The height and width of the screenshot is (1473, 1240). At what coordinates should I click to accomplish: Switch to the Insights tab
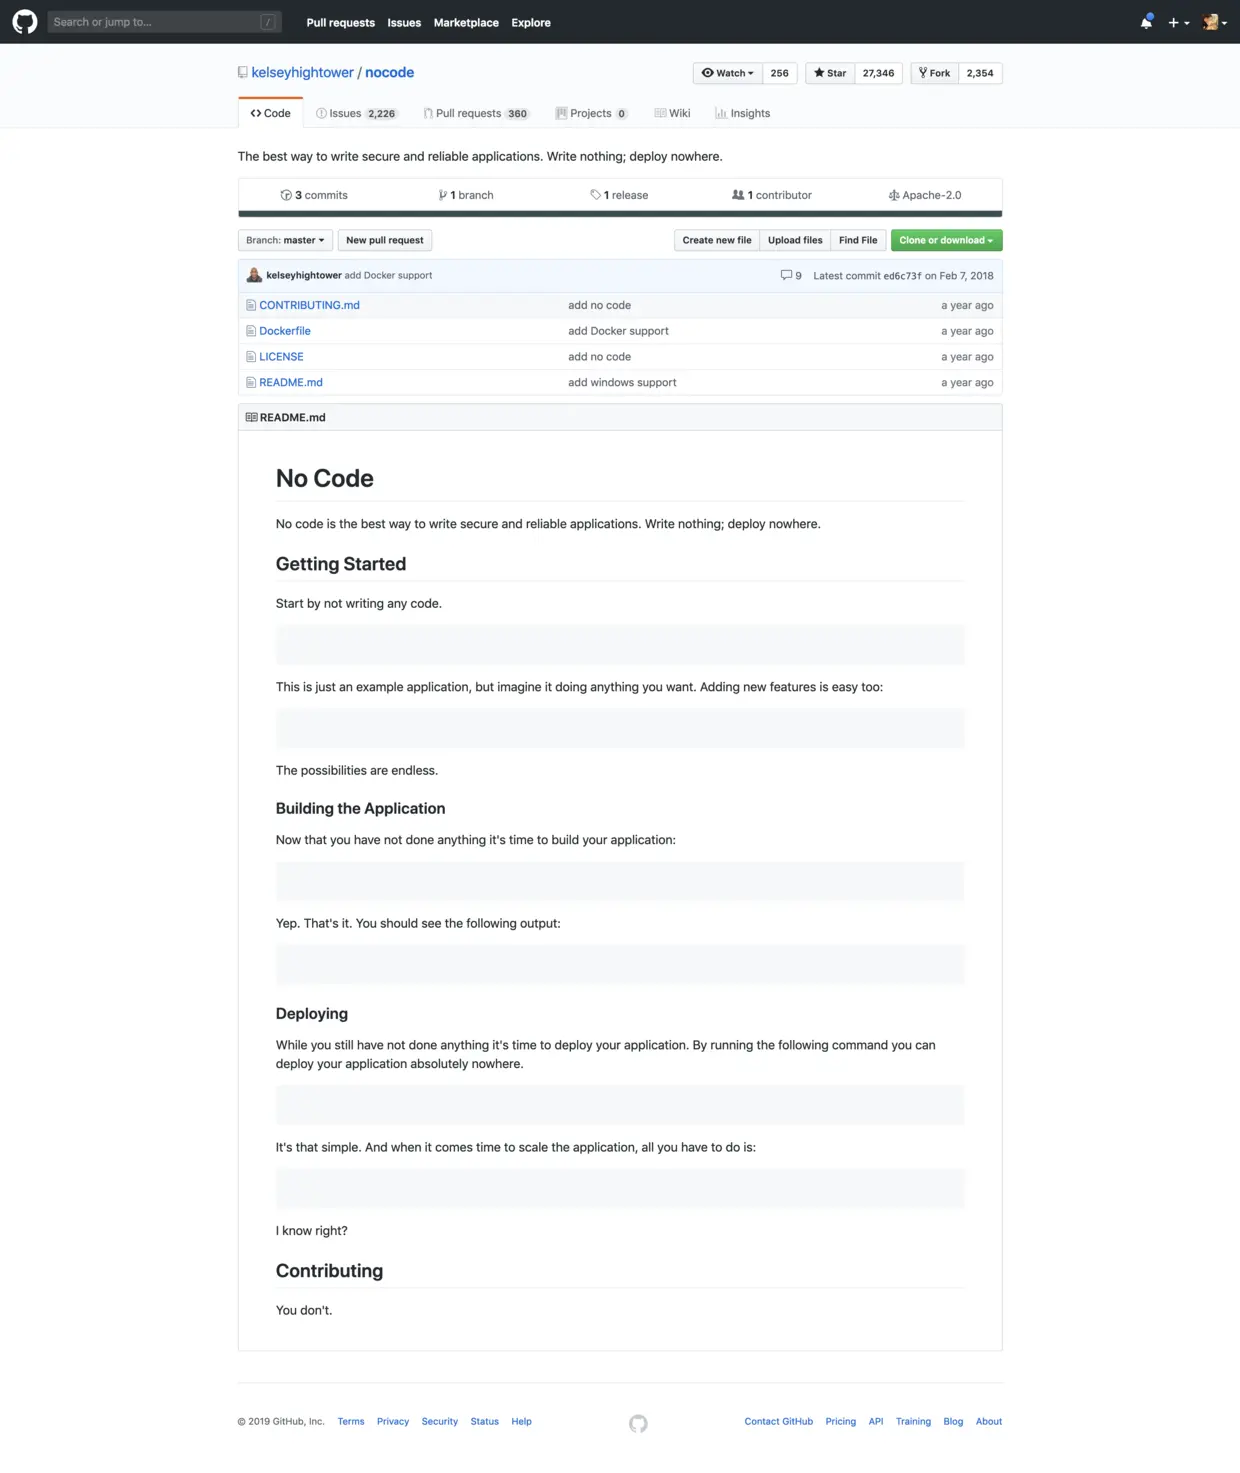pos(743,113)
